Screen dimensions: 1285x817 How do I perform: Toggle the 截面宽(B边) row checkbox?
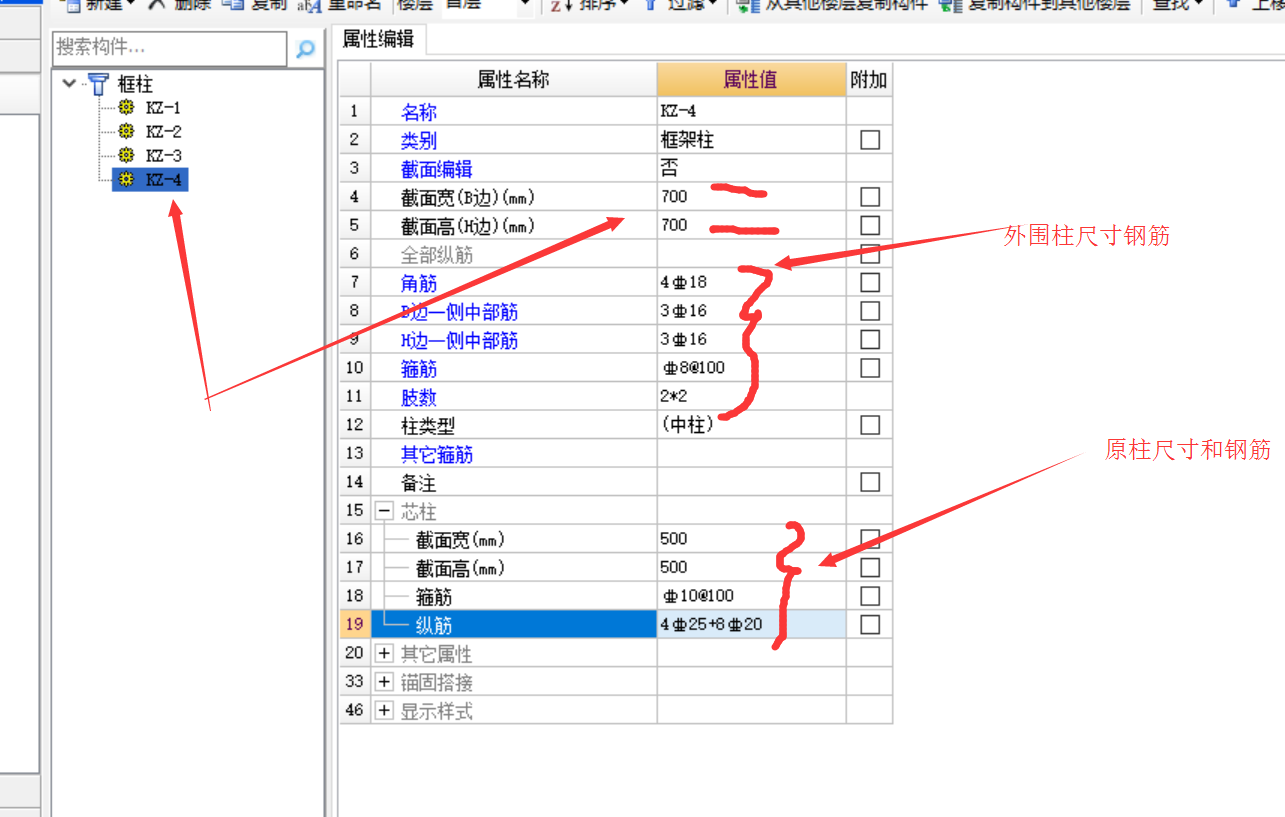pyautogui.click(x=870, y=197)
